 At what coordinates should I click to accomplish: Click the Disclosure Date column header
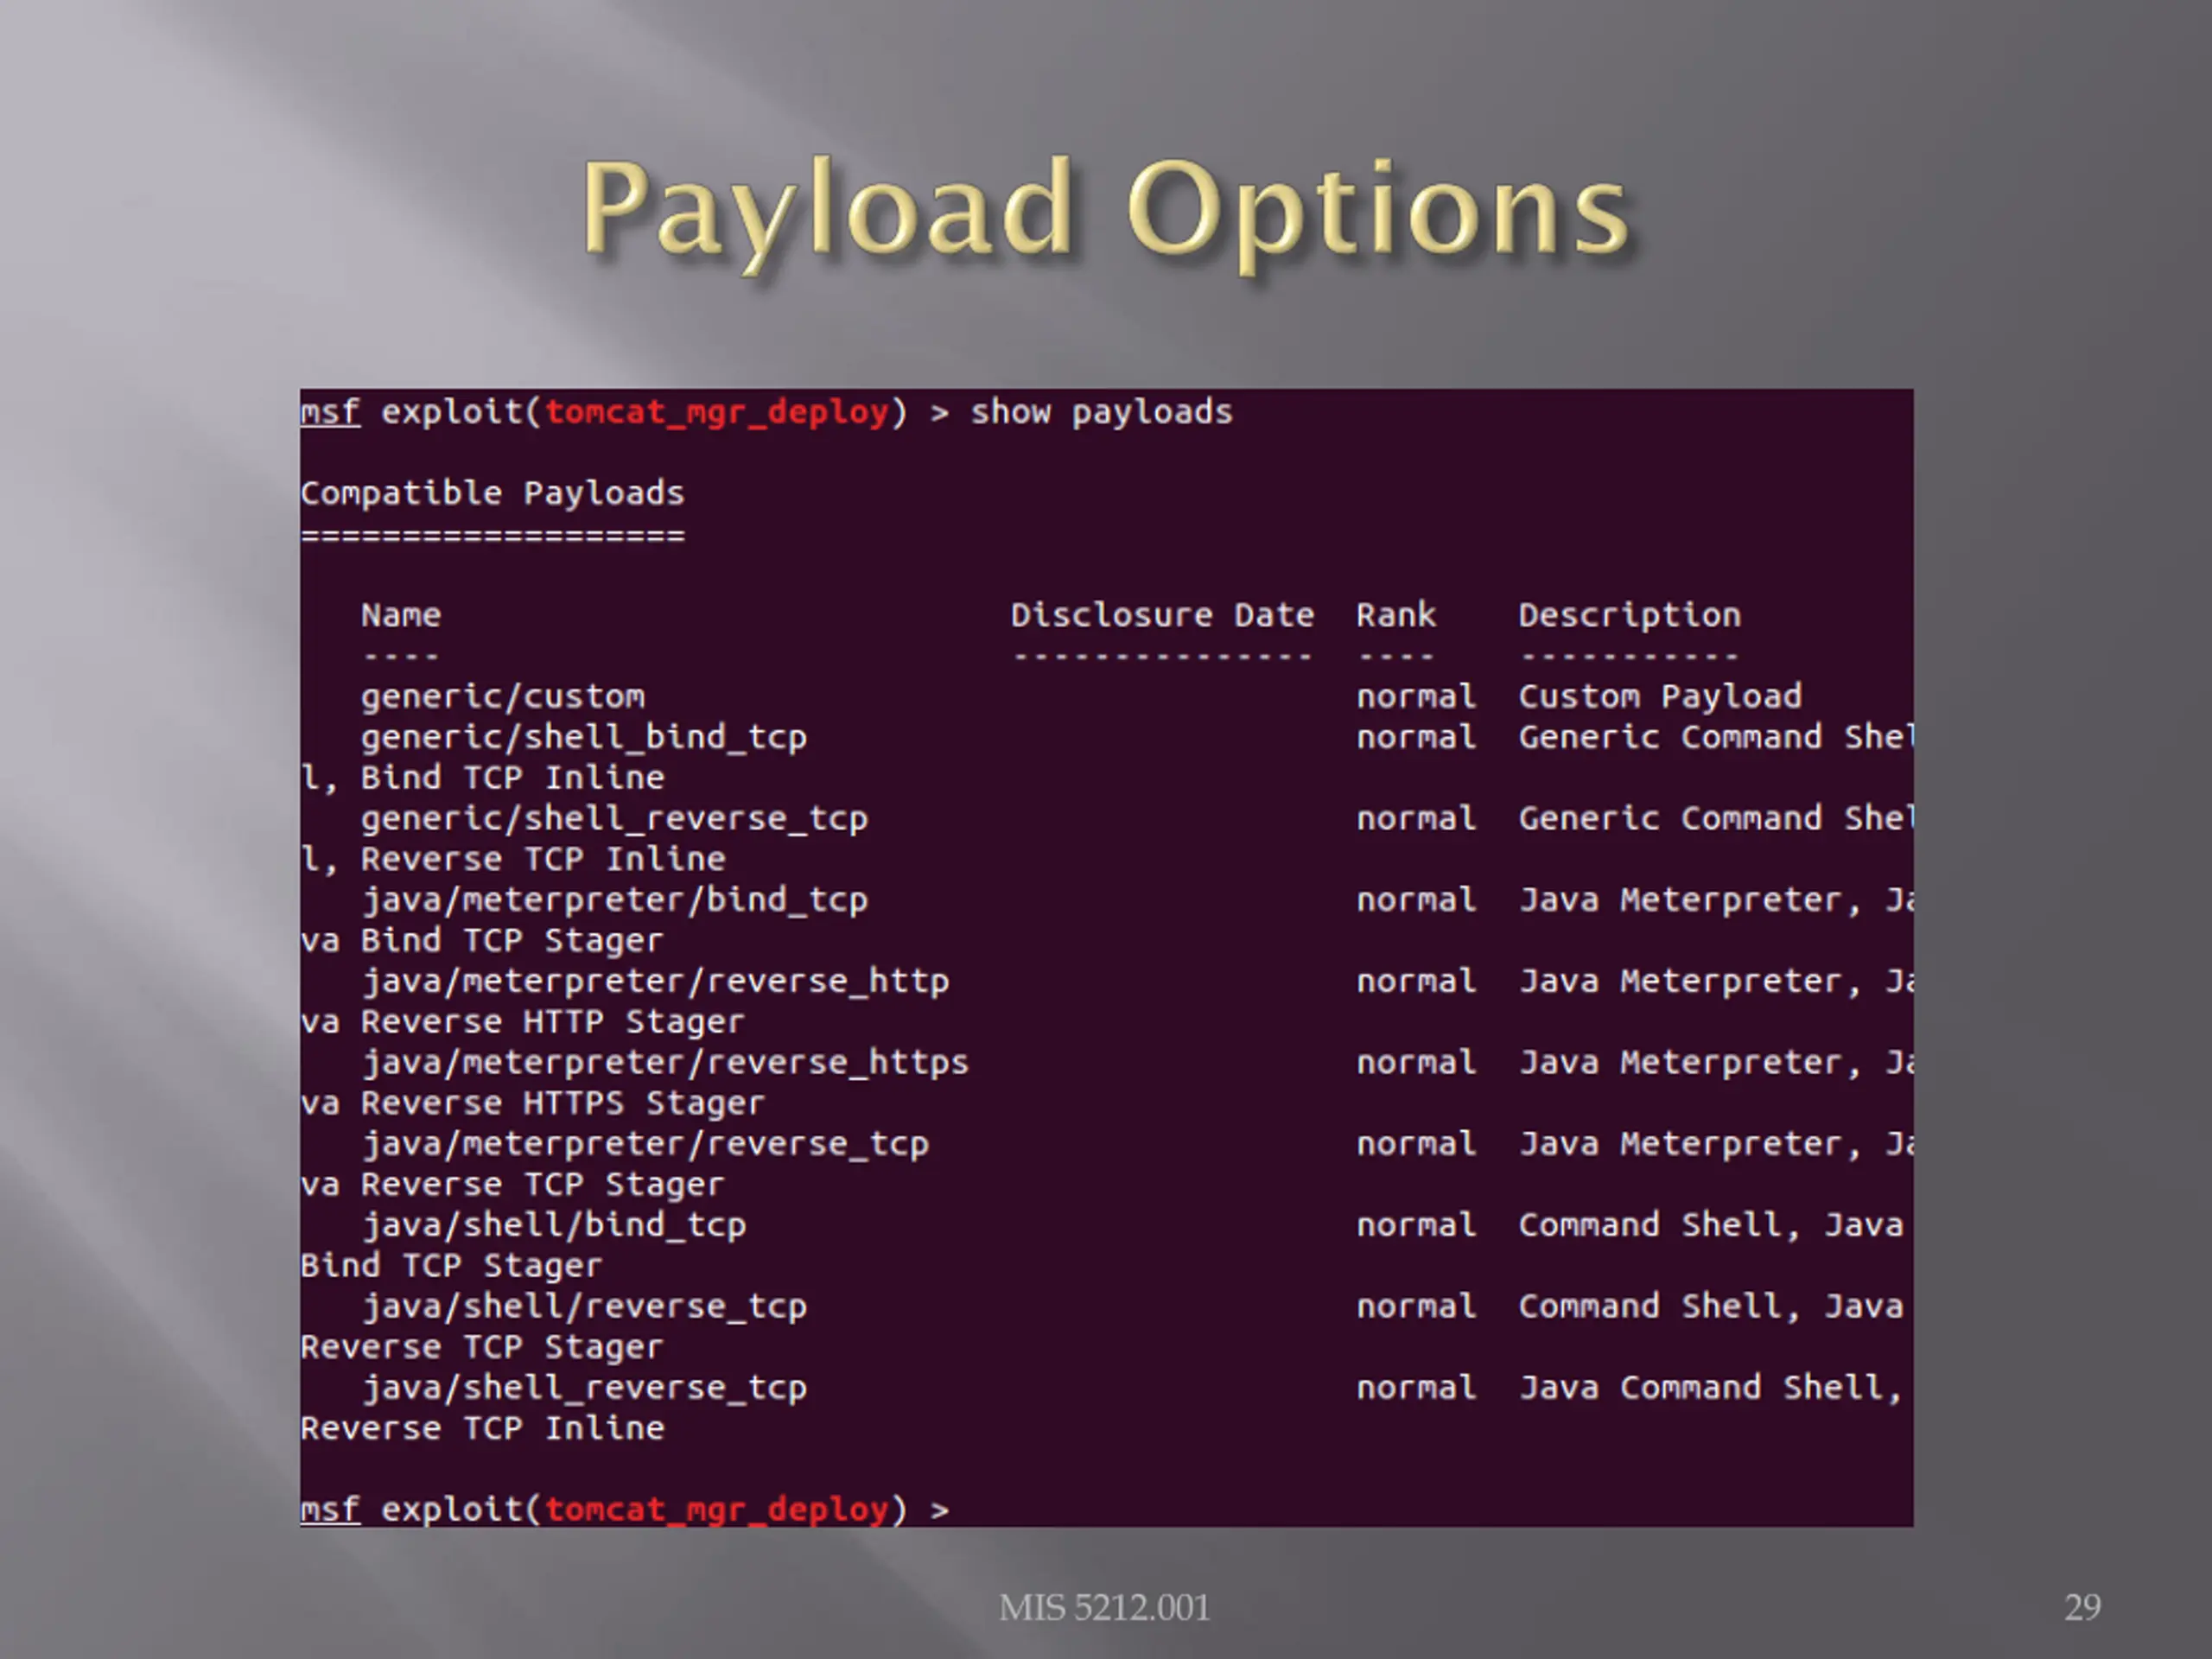click(1162, 614)
